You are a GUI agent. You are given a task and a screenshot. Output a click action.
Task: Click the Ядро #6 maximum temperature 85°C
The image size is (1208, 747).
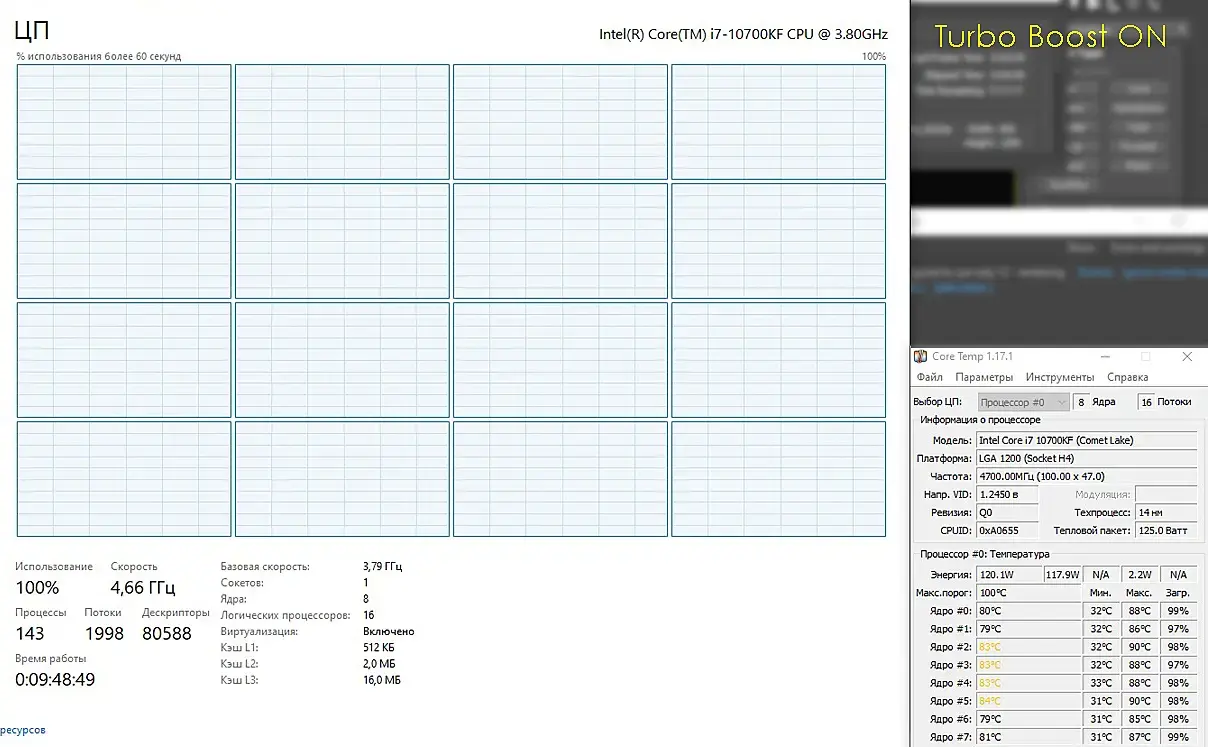[x=1138, y=719]
